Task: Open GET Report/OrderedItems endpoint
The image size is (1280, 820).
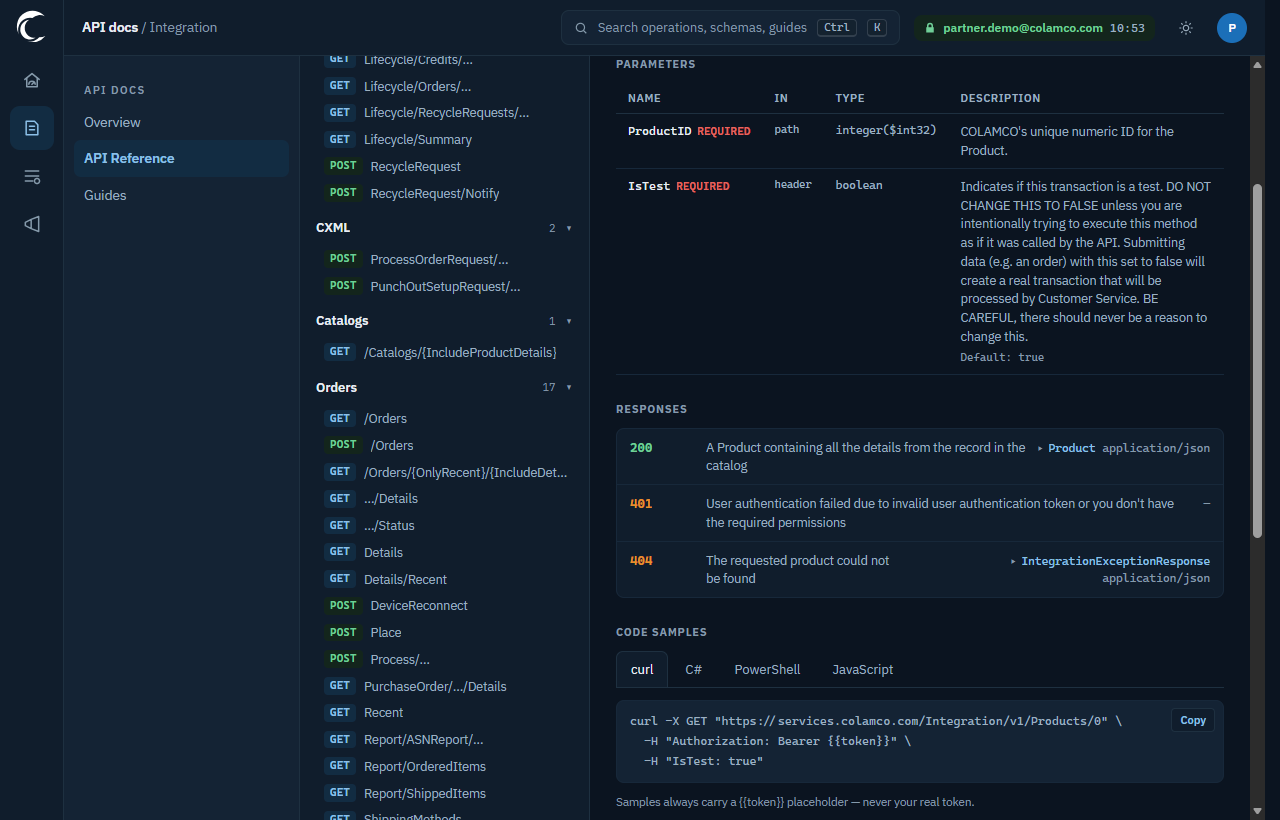Action: click(445, 766)
